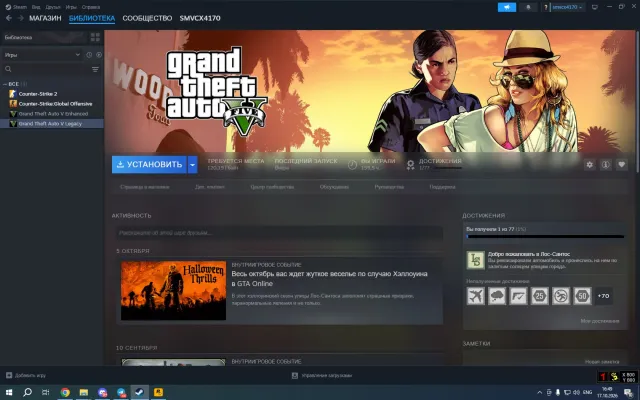Open the Руководства guides link
This screenshot has width=640, height=400.
[389, 187]
